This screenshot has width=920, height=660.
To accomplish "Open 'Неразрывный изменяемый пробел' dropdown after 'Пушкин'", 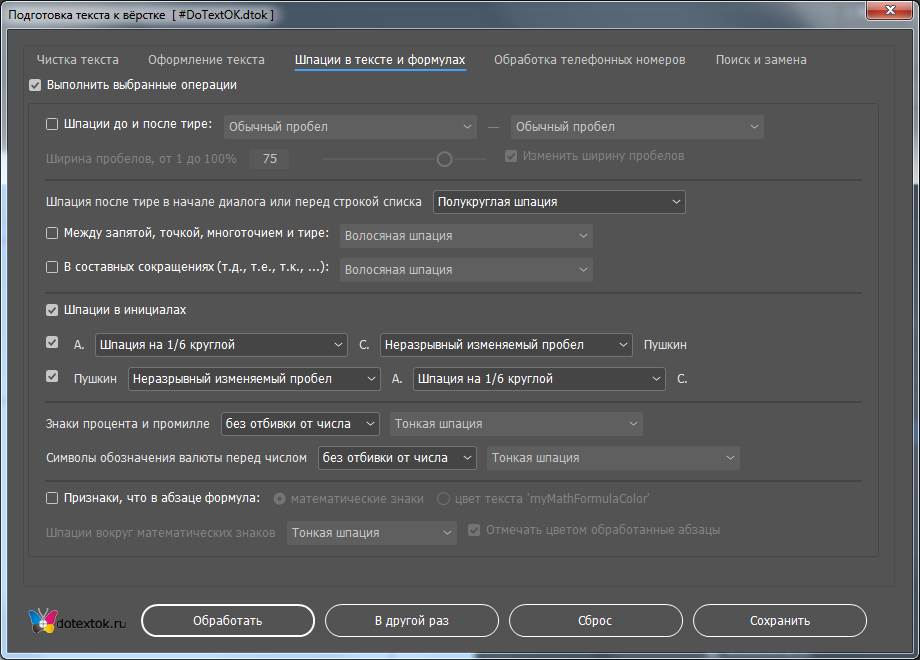I will pyautogui.click(x=254, y=379).
